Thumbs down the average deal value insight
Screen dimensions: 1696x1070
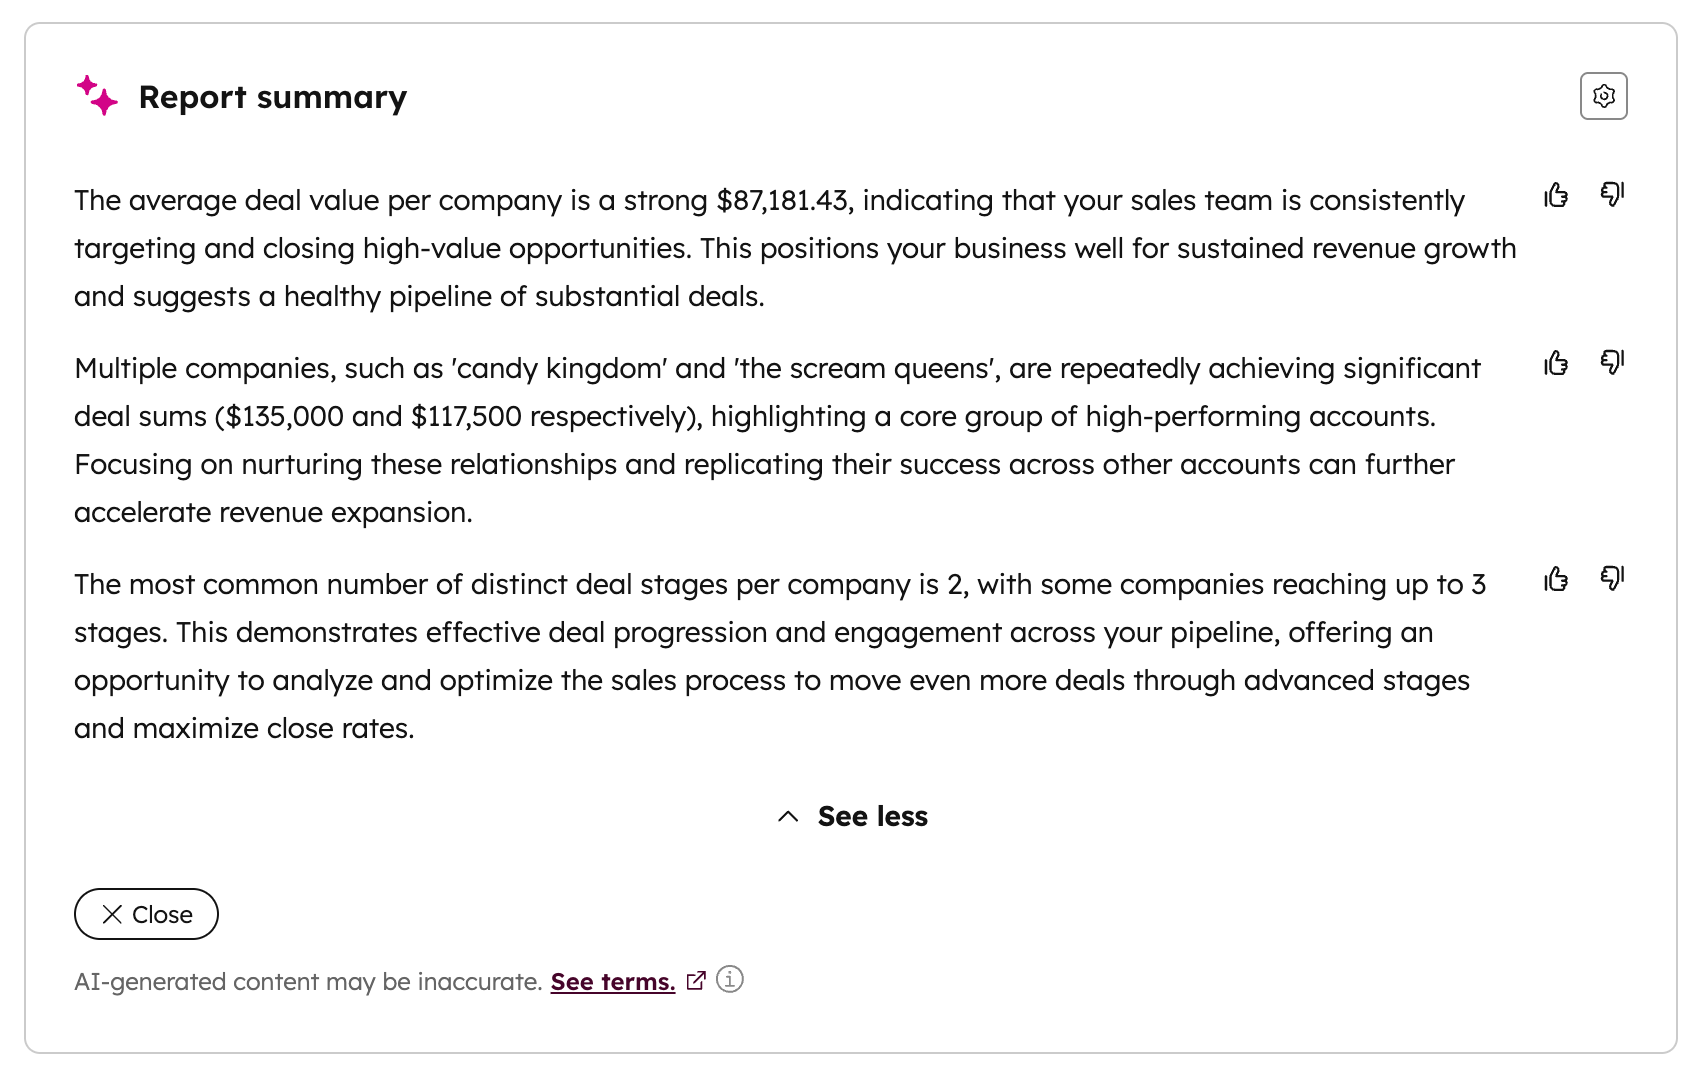[1612, 195]
